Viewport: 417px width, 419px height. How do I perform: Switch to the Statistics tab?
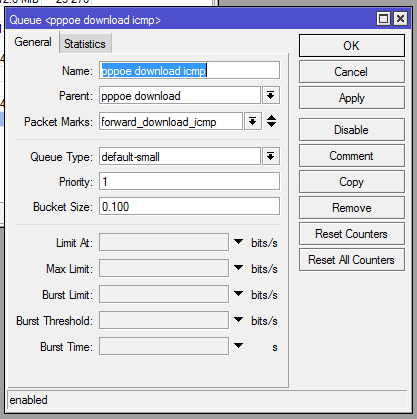(x=85, y=44)
